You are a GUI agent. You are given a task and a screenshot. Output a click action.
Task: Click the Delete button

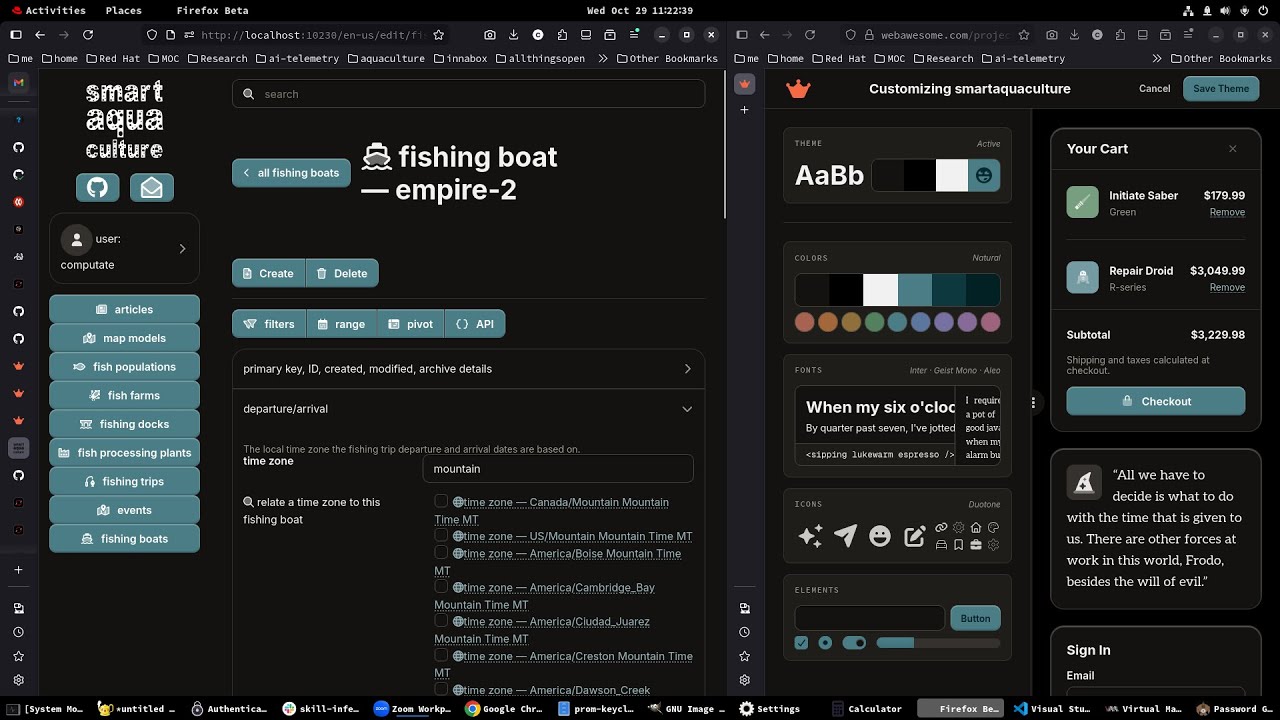point(342,273)
